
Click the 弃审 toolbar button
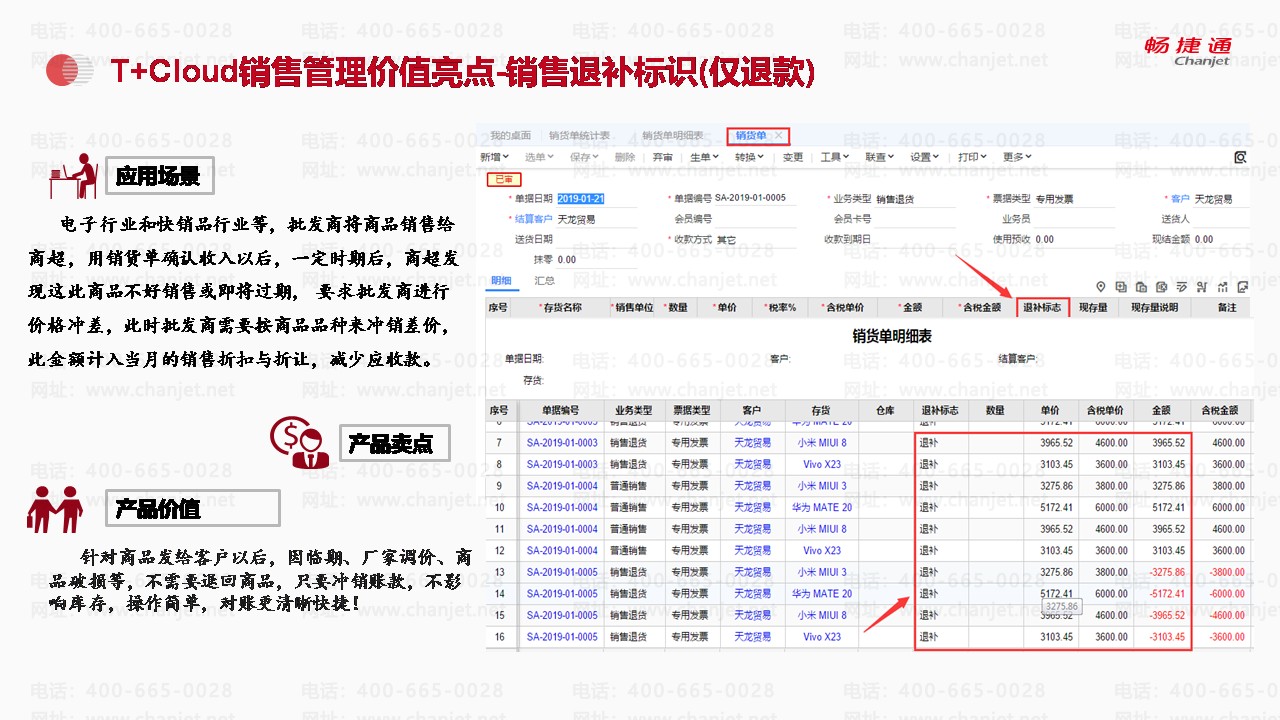tap(662, 157)
